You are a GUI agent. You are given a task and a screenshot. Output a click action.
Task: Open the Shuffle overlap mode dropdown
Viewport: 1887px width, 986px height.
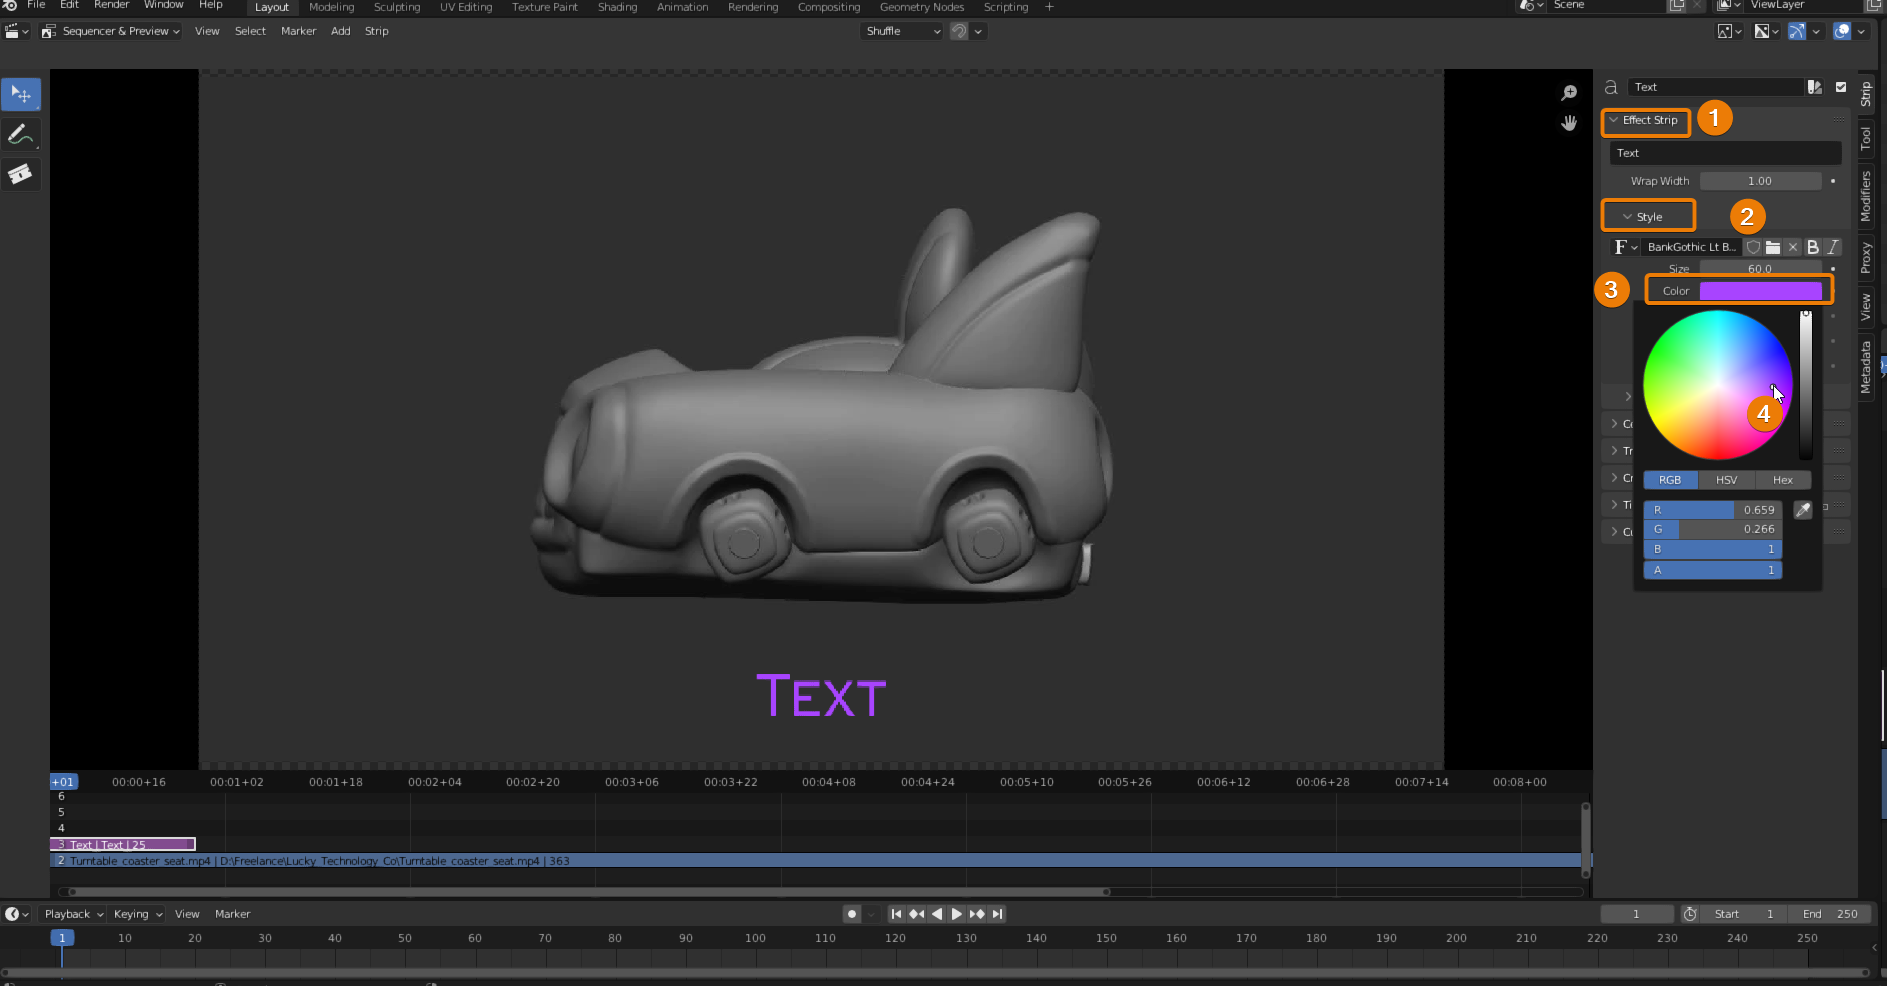[x=902, y=31]
